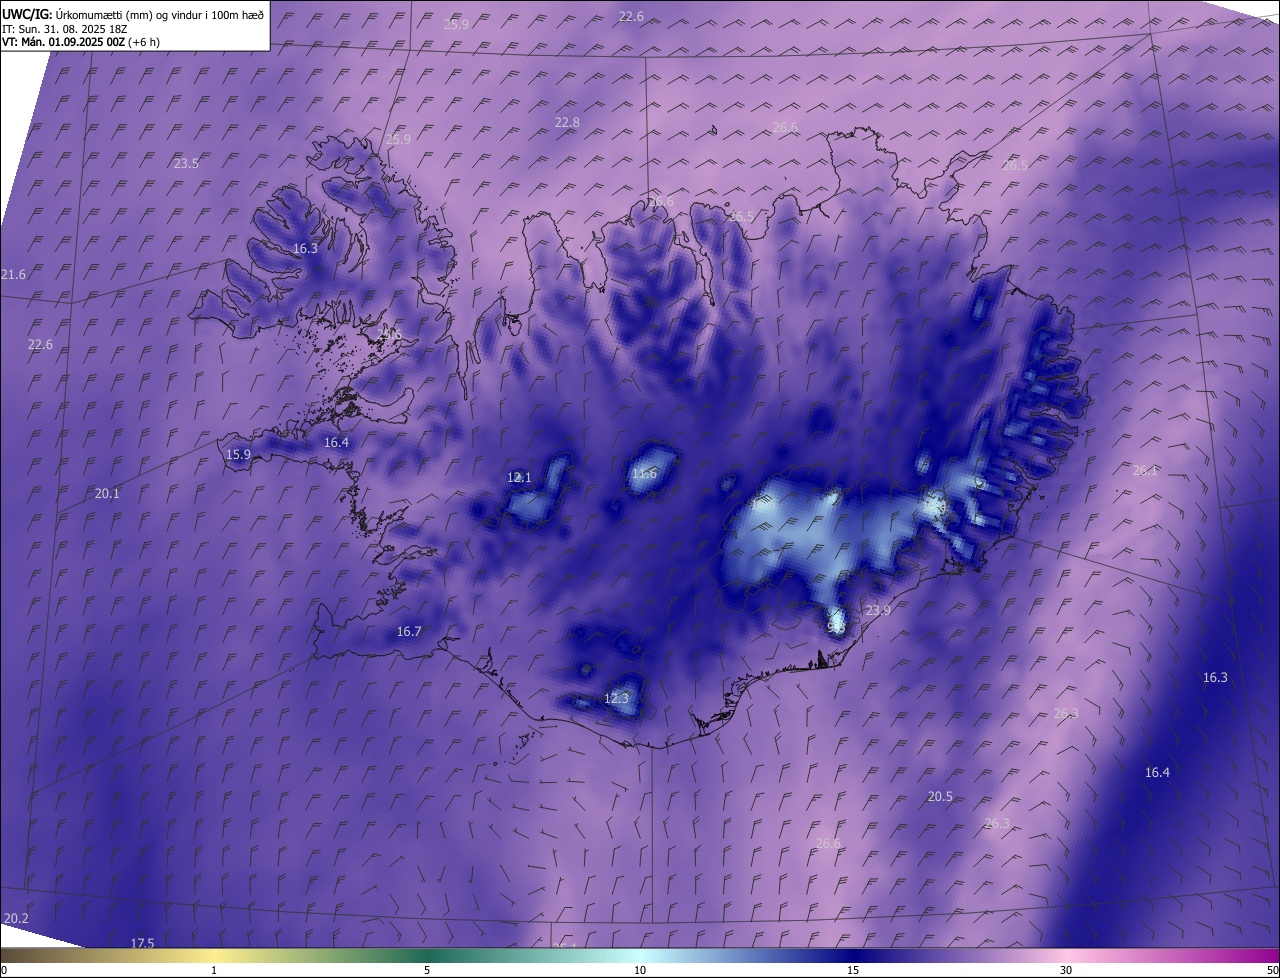The width and height of the screenshot is (1280, 978).
Task: Click the 17.5 value label
Action: (142, 944)
